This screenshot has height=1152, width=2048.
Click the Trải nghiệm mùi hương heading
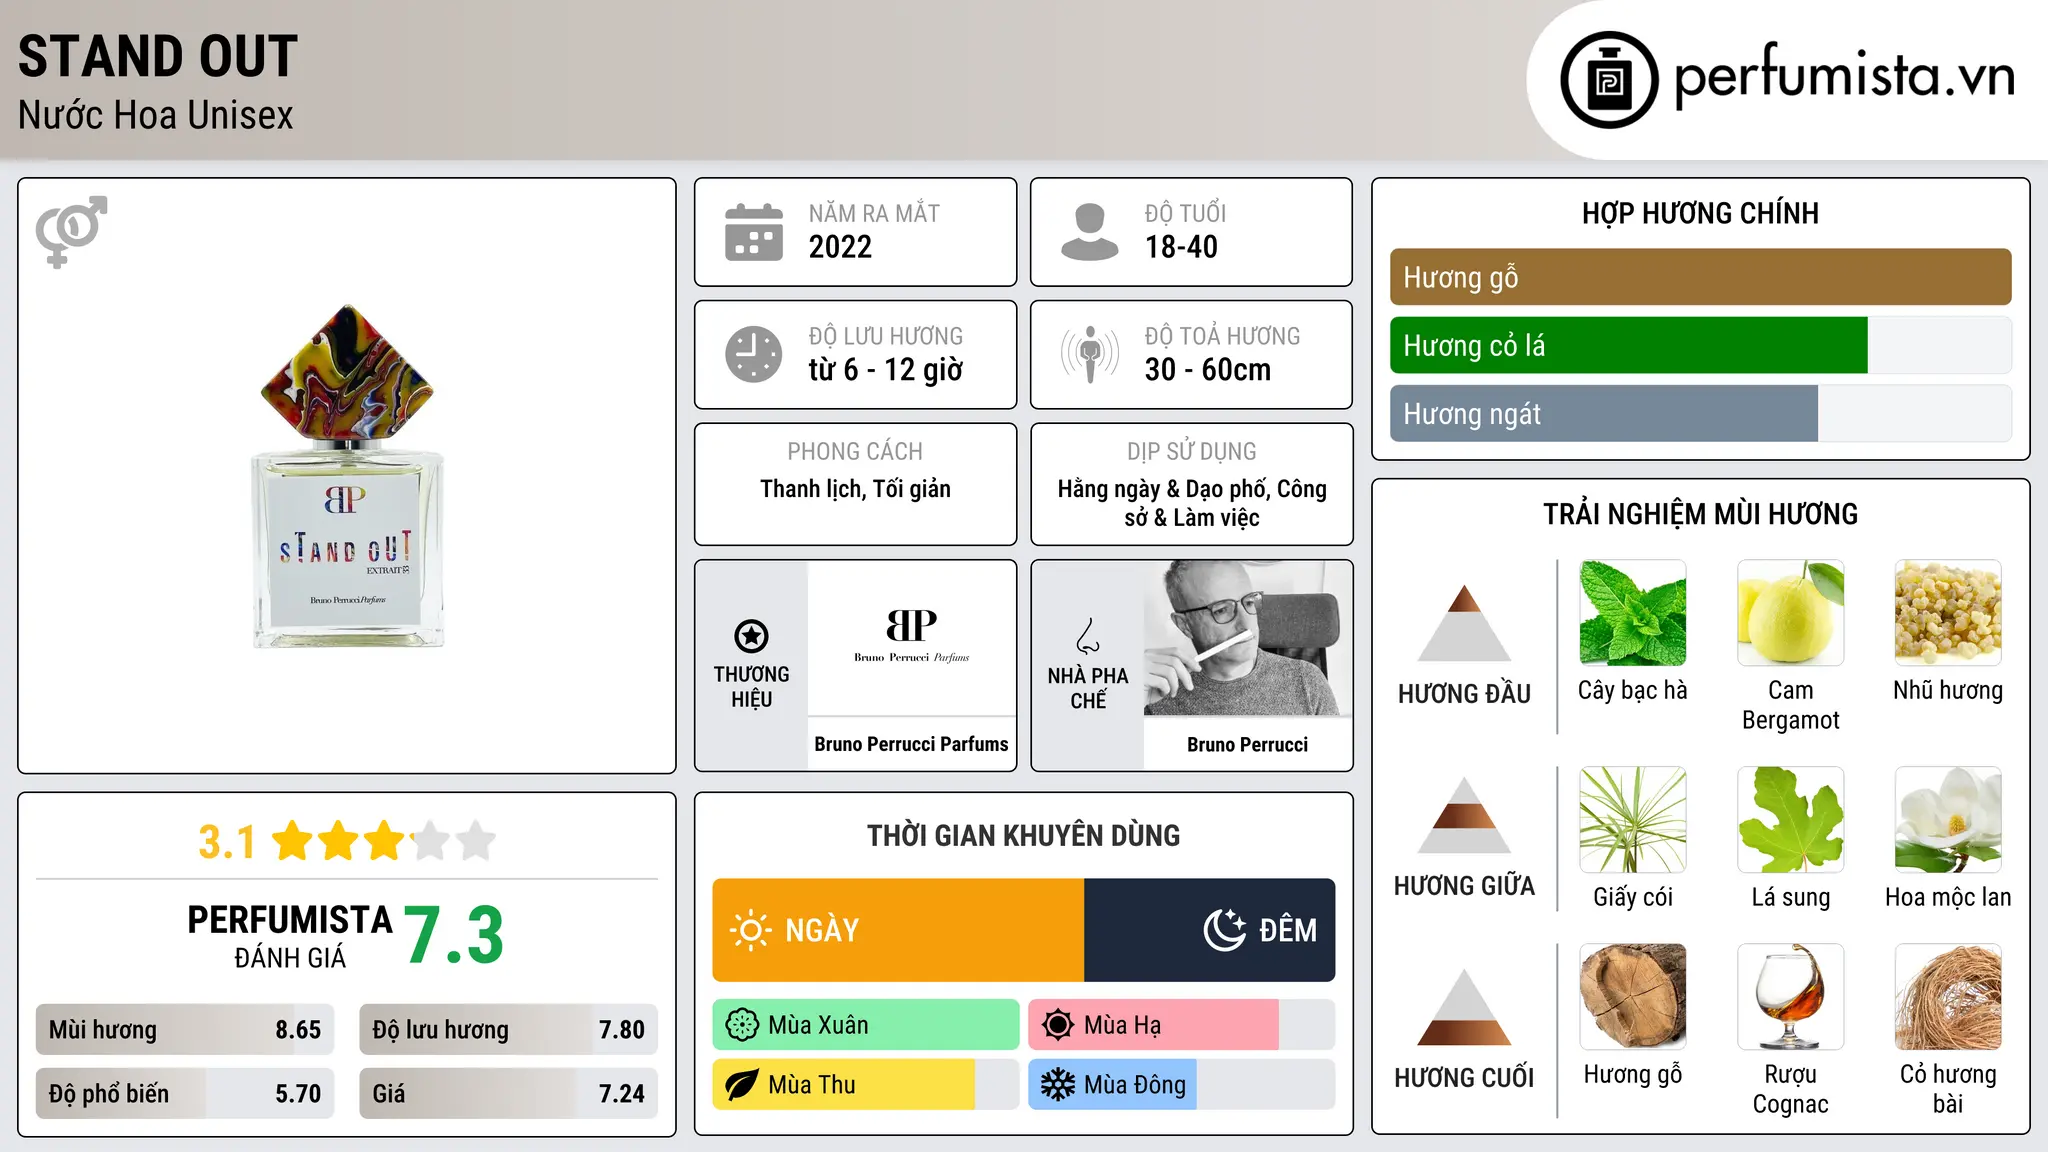[x=1700, y=514]
